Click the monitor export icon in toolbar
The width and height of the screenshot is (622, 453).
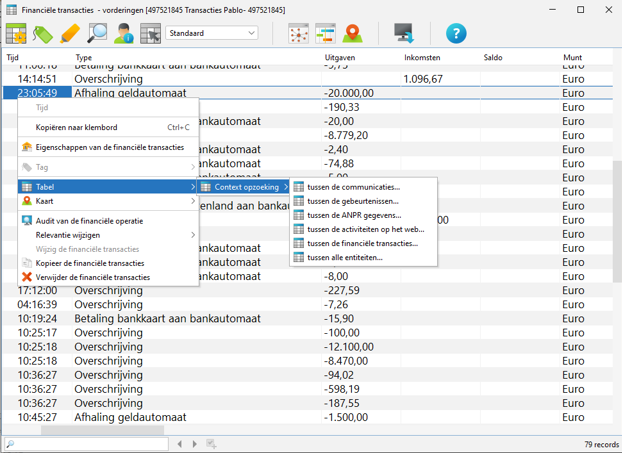pos(403,34)
